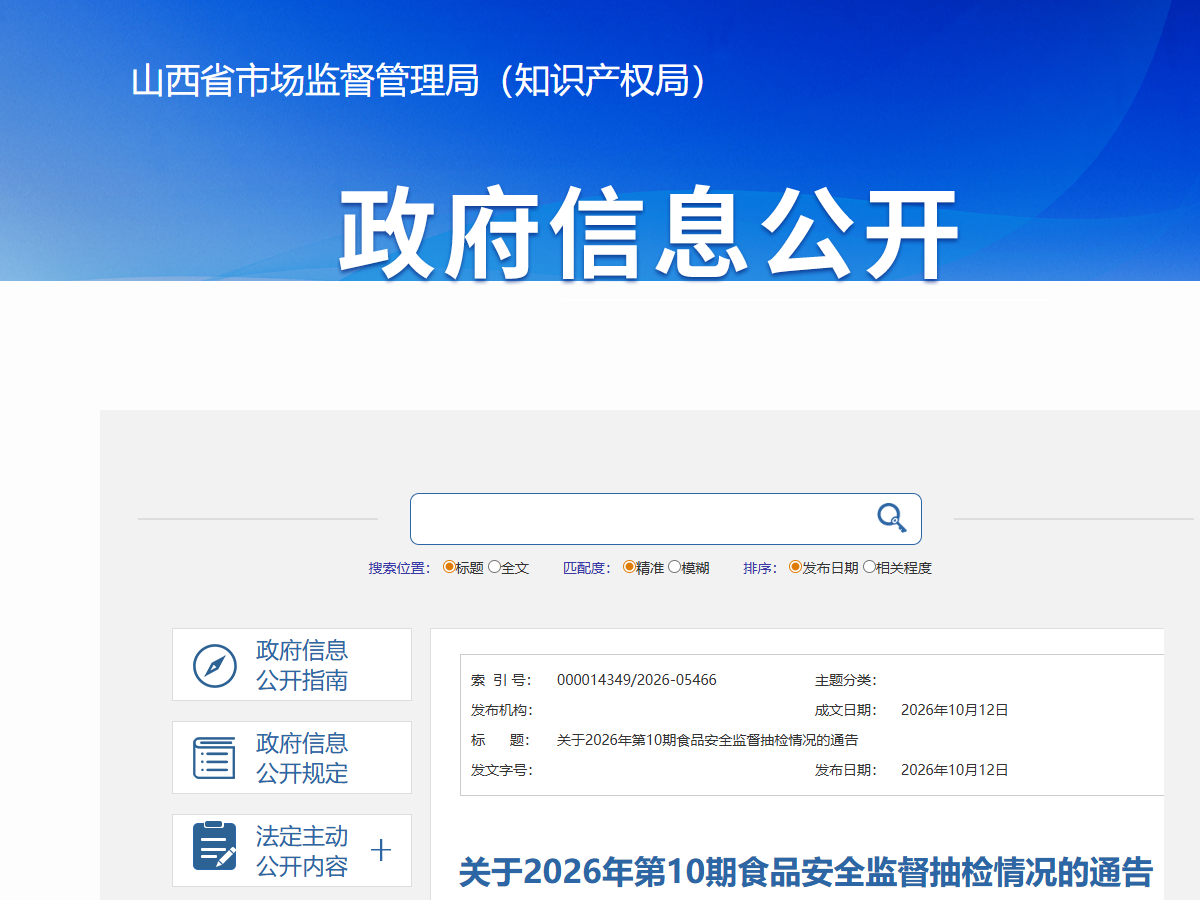Click the article headline 关于2026年第10期食品安全监督抽检情况的通告
The height and width of the screenshot is (900, 1200).
click(x=806, y=872)
